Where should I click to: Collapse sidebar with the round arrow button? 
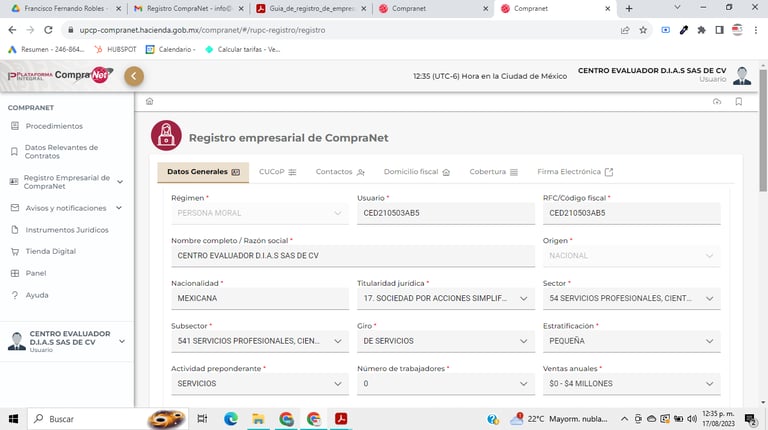pyautogui.click(x=134, y=76)
